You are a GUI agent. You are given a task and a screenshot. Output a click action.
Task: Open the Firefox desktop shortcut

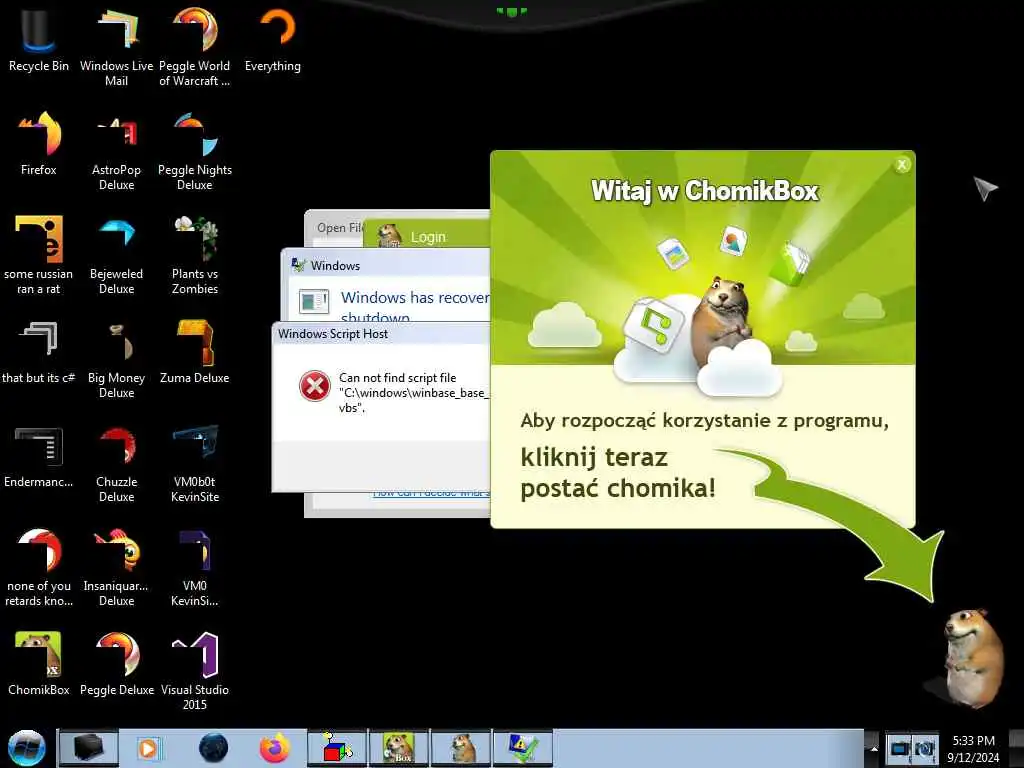point(39,144)
